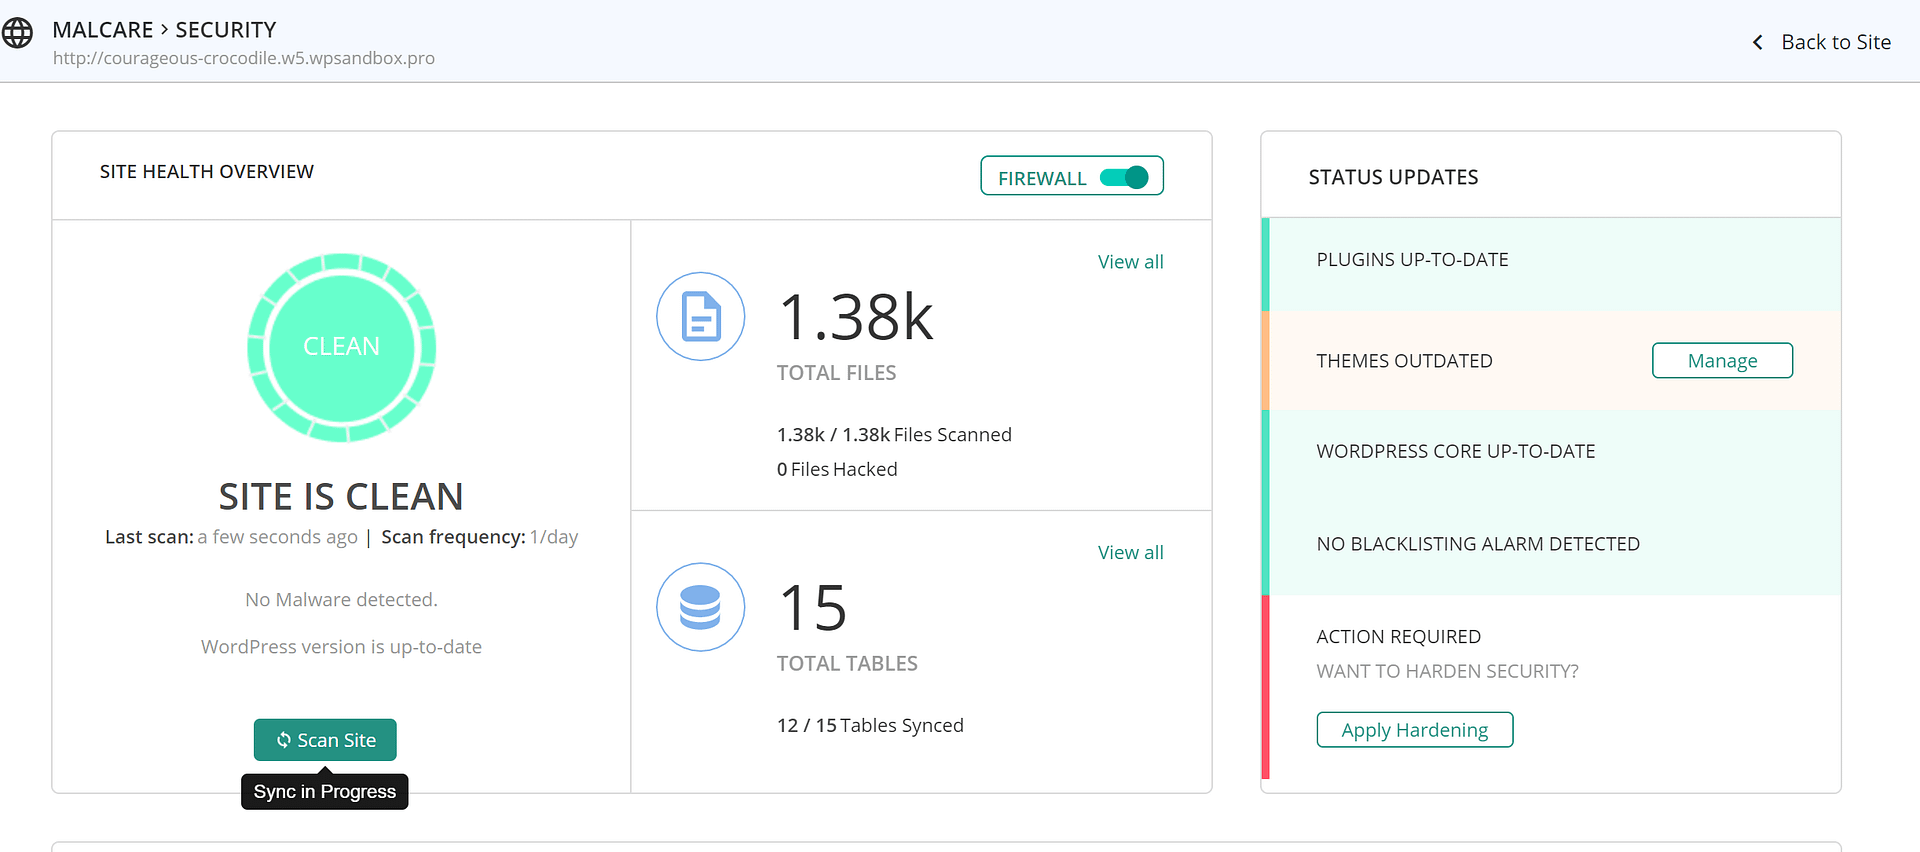Click STATUS UPDATES heading
The width and height of the screenshot is (1920, 852).
(x=1393, y=177)
